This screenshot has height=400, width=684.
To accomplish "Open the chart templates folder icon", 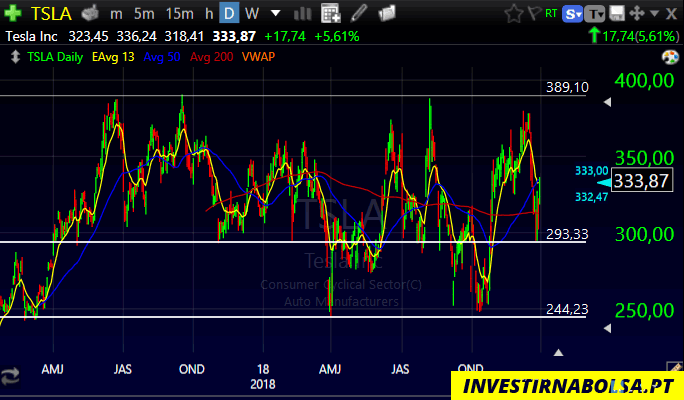I will pos(387,14).
